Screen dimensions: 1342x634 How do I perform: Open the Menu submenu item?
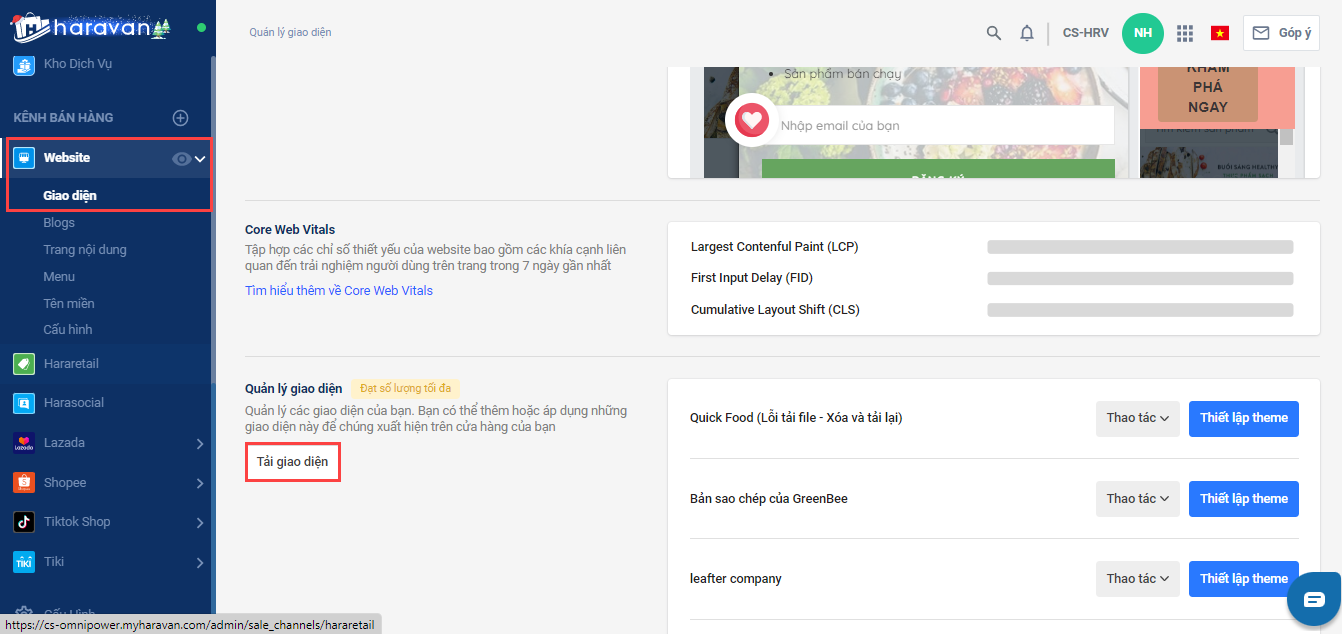[59, 276]
